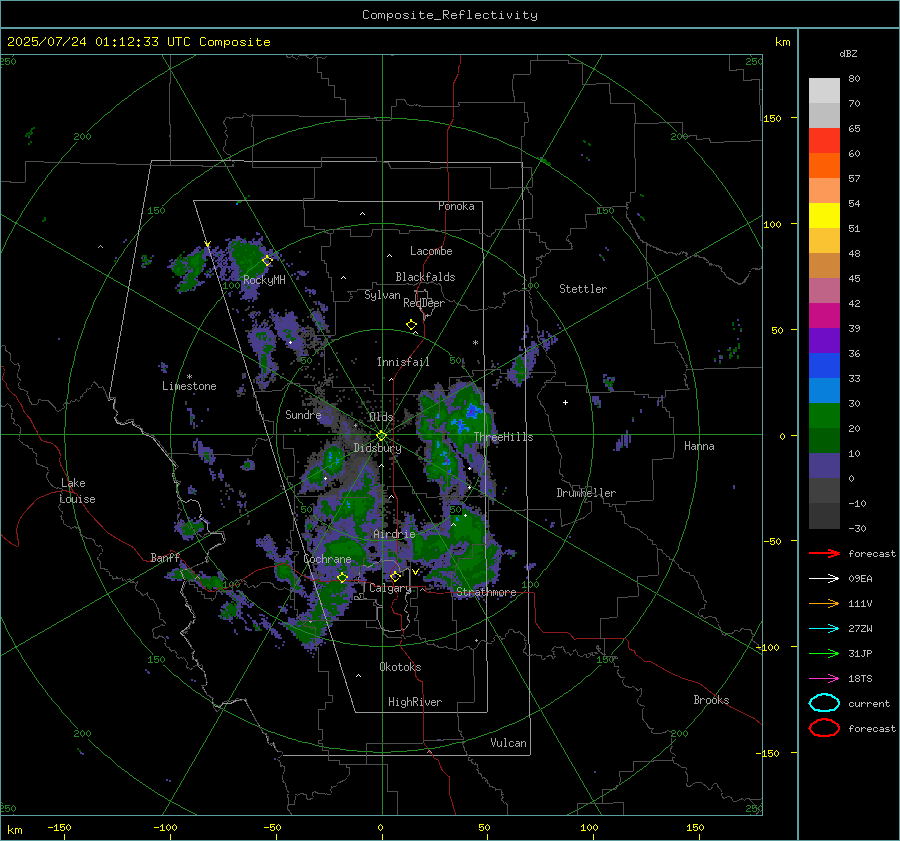Click the Drumheller city label

click(586, 493)
